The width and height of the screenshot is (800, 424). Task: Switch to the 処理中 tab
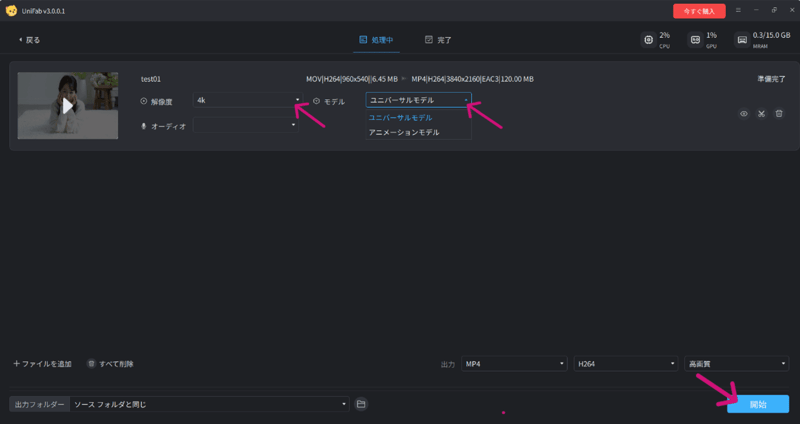pos(376,40)
